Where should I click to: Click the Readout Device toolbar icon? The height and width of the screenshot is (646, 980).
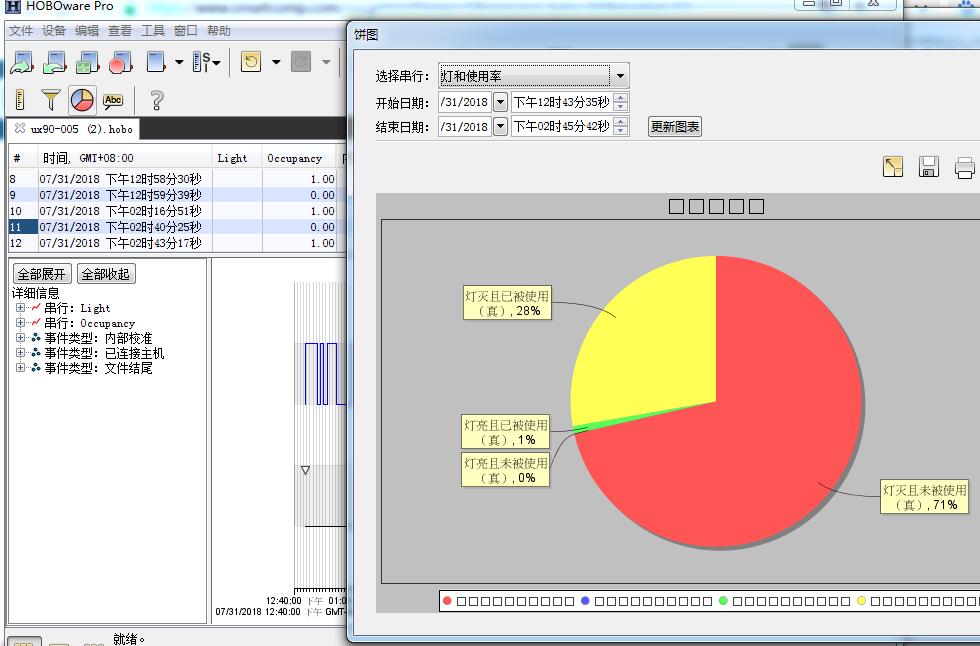(x=55, y=63)
